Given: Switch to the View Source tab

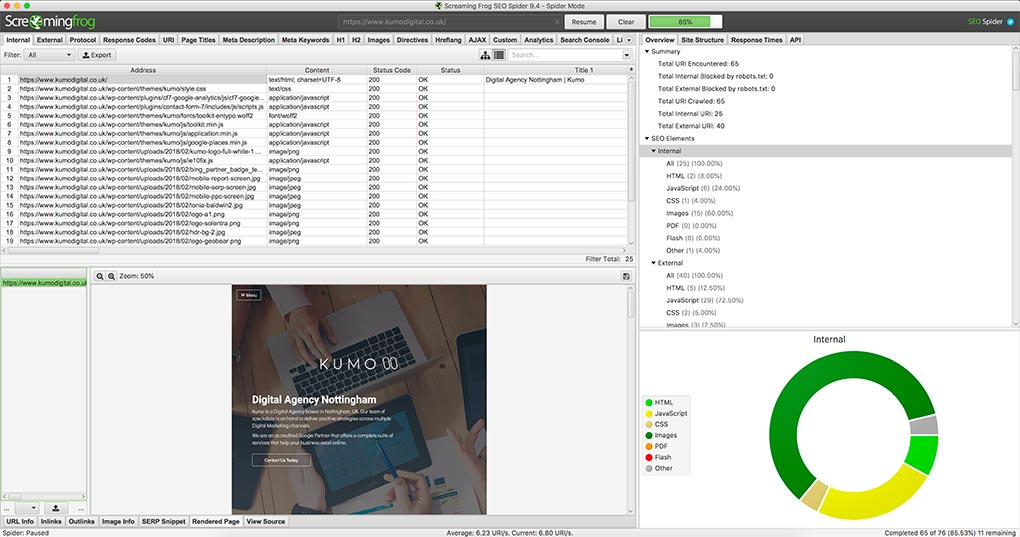Looking at the screenshot, I should click(265, 521).
